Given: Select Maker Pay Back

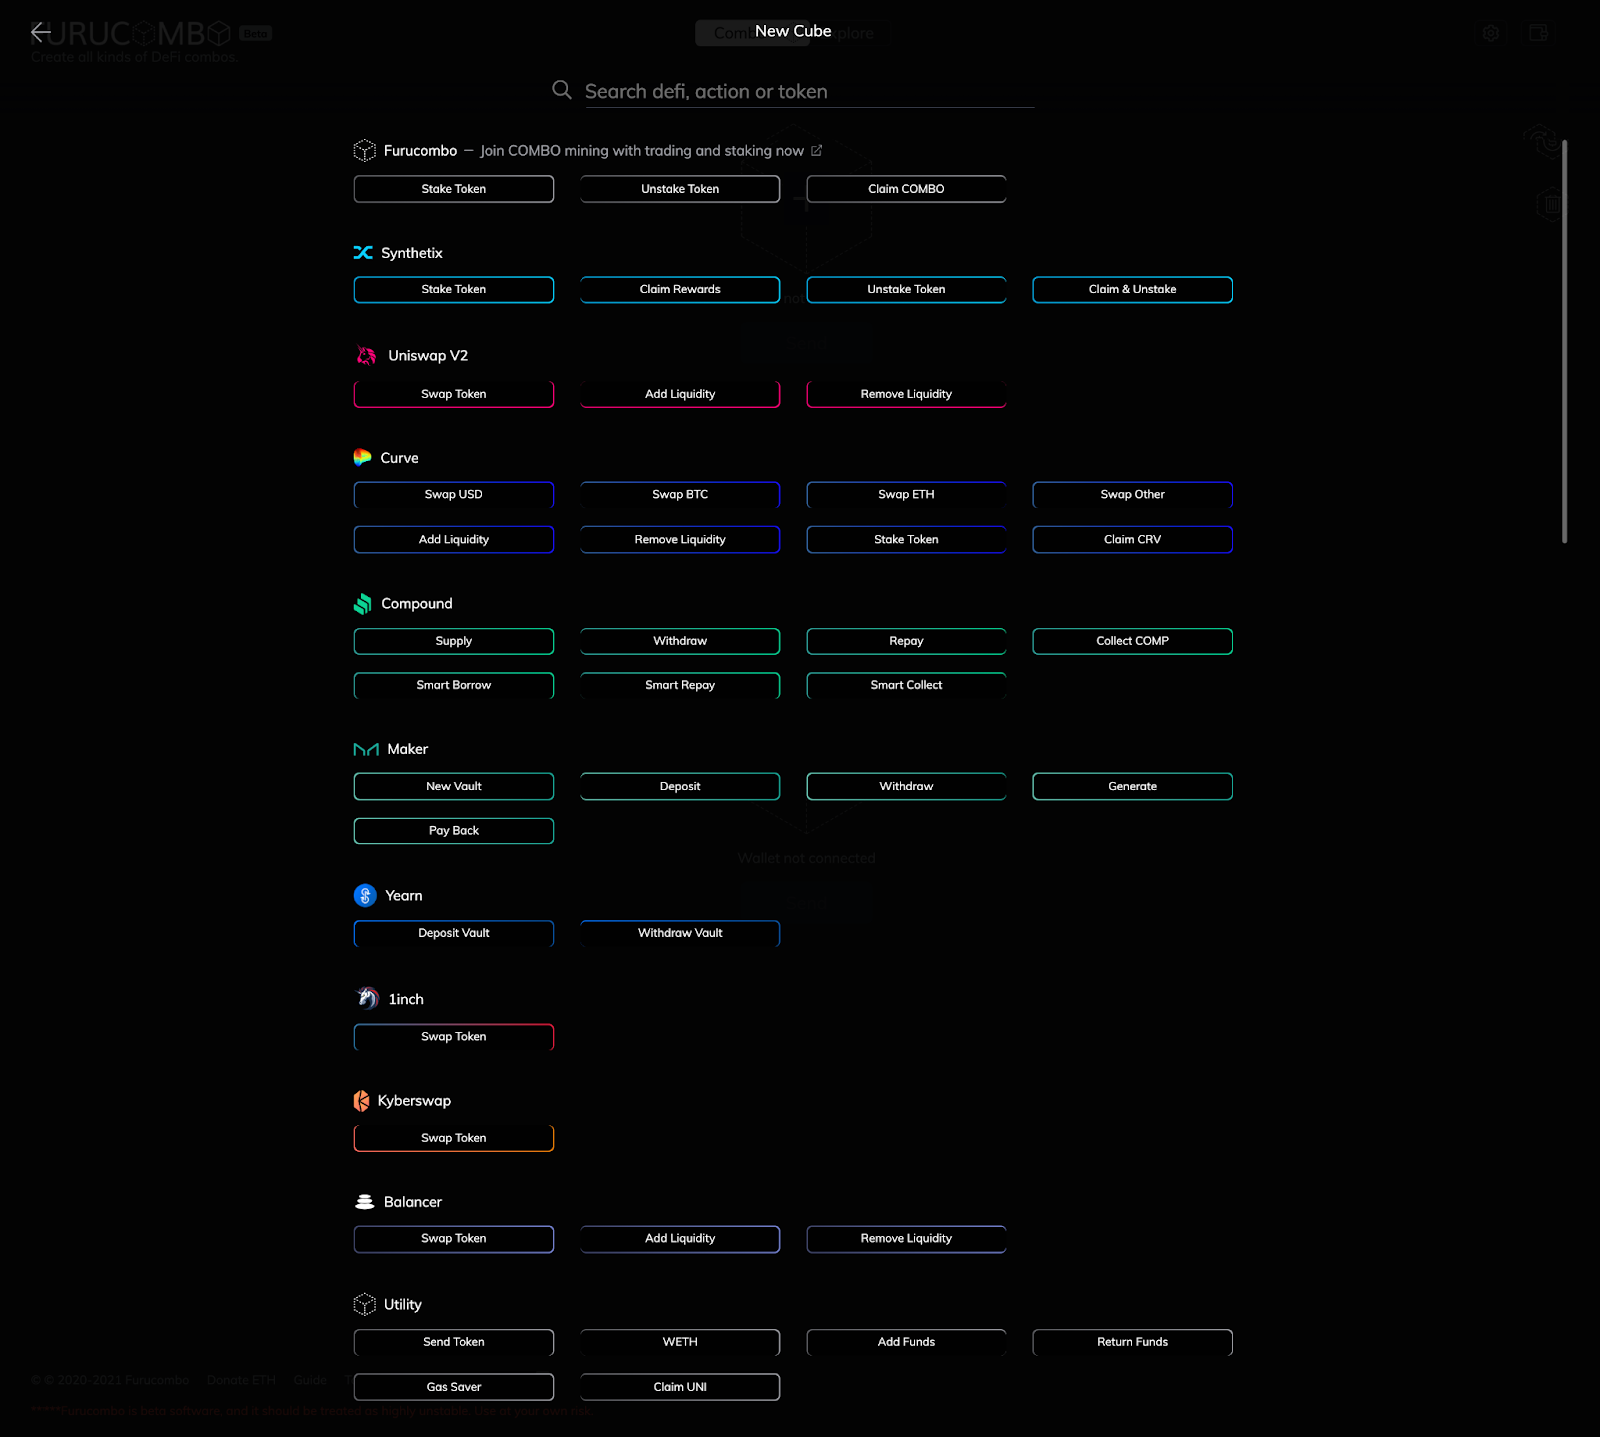Looking at the screenshot, I should click(x=454, y=831).
